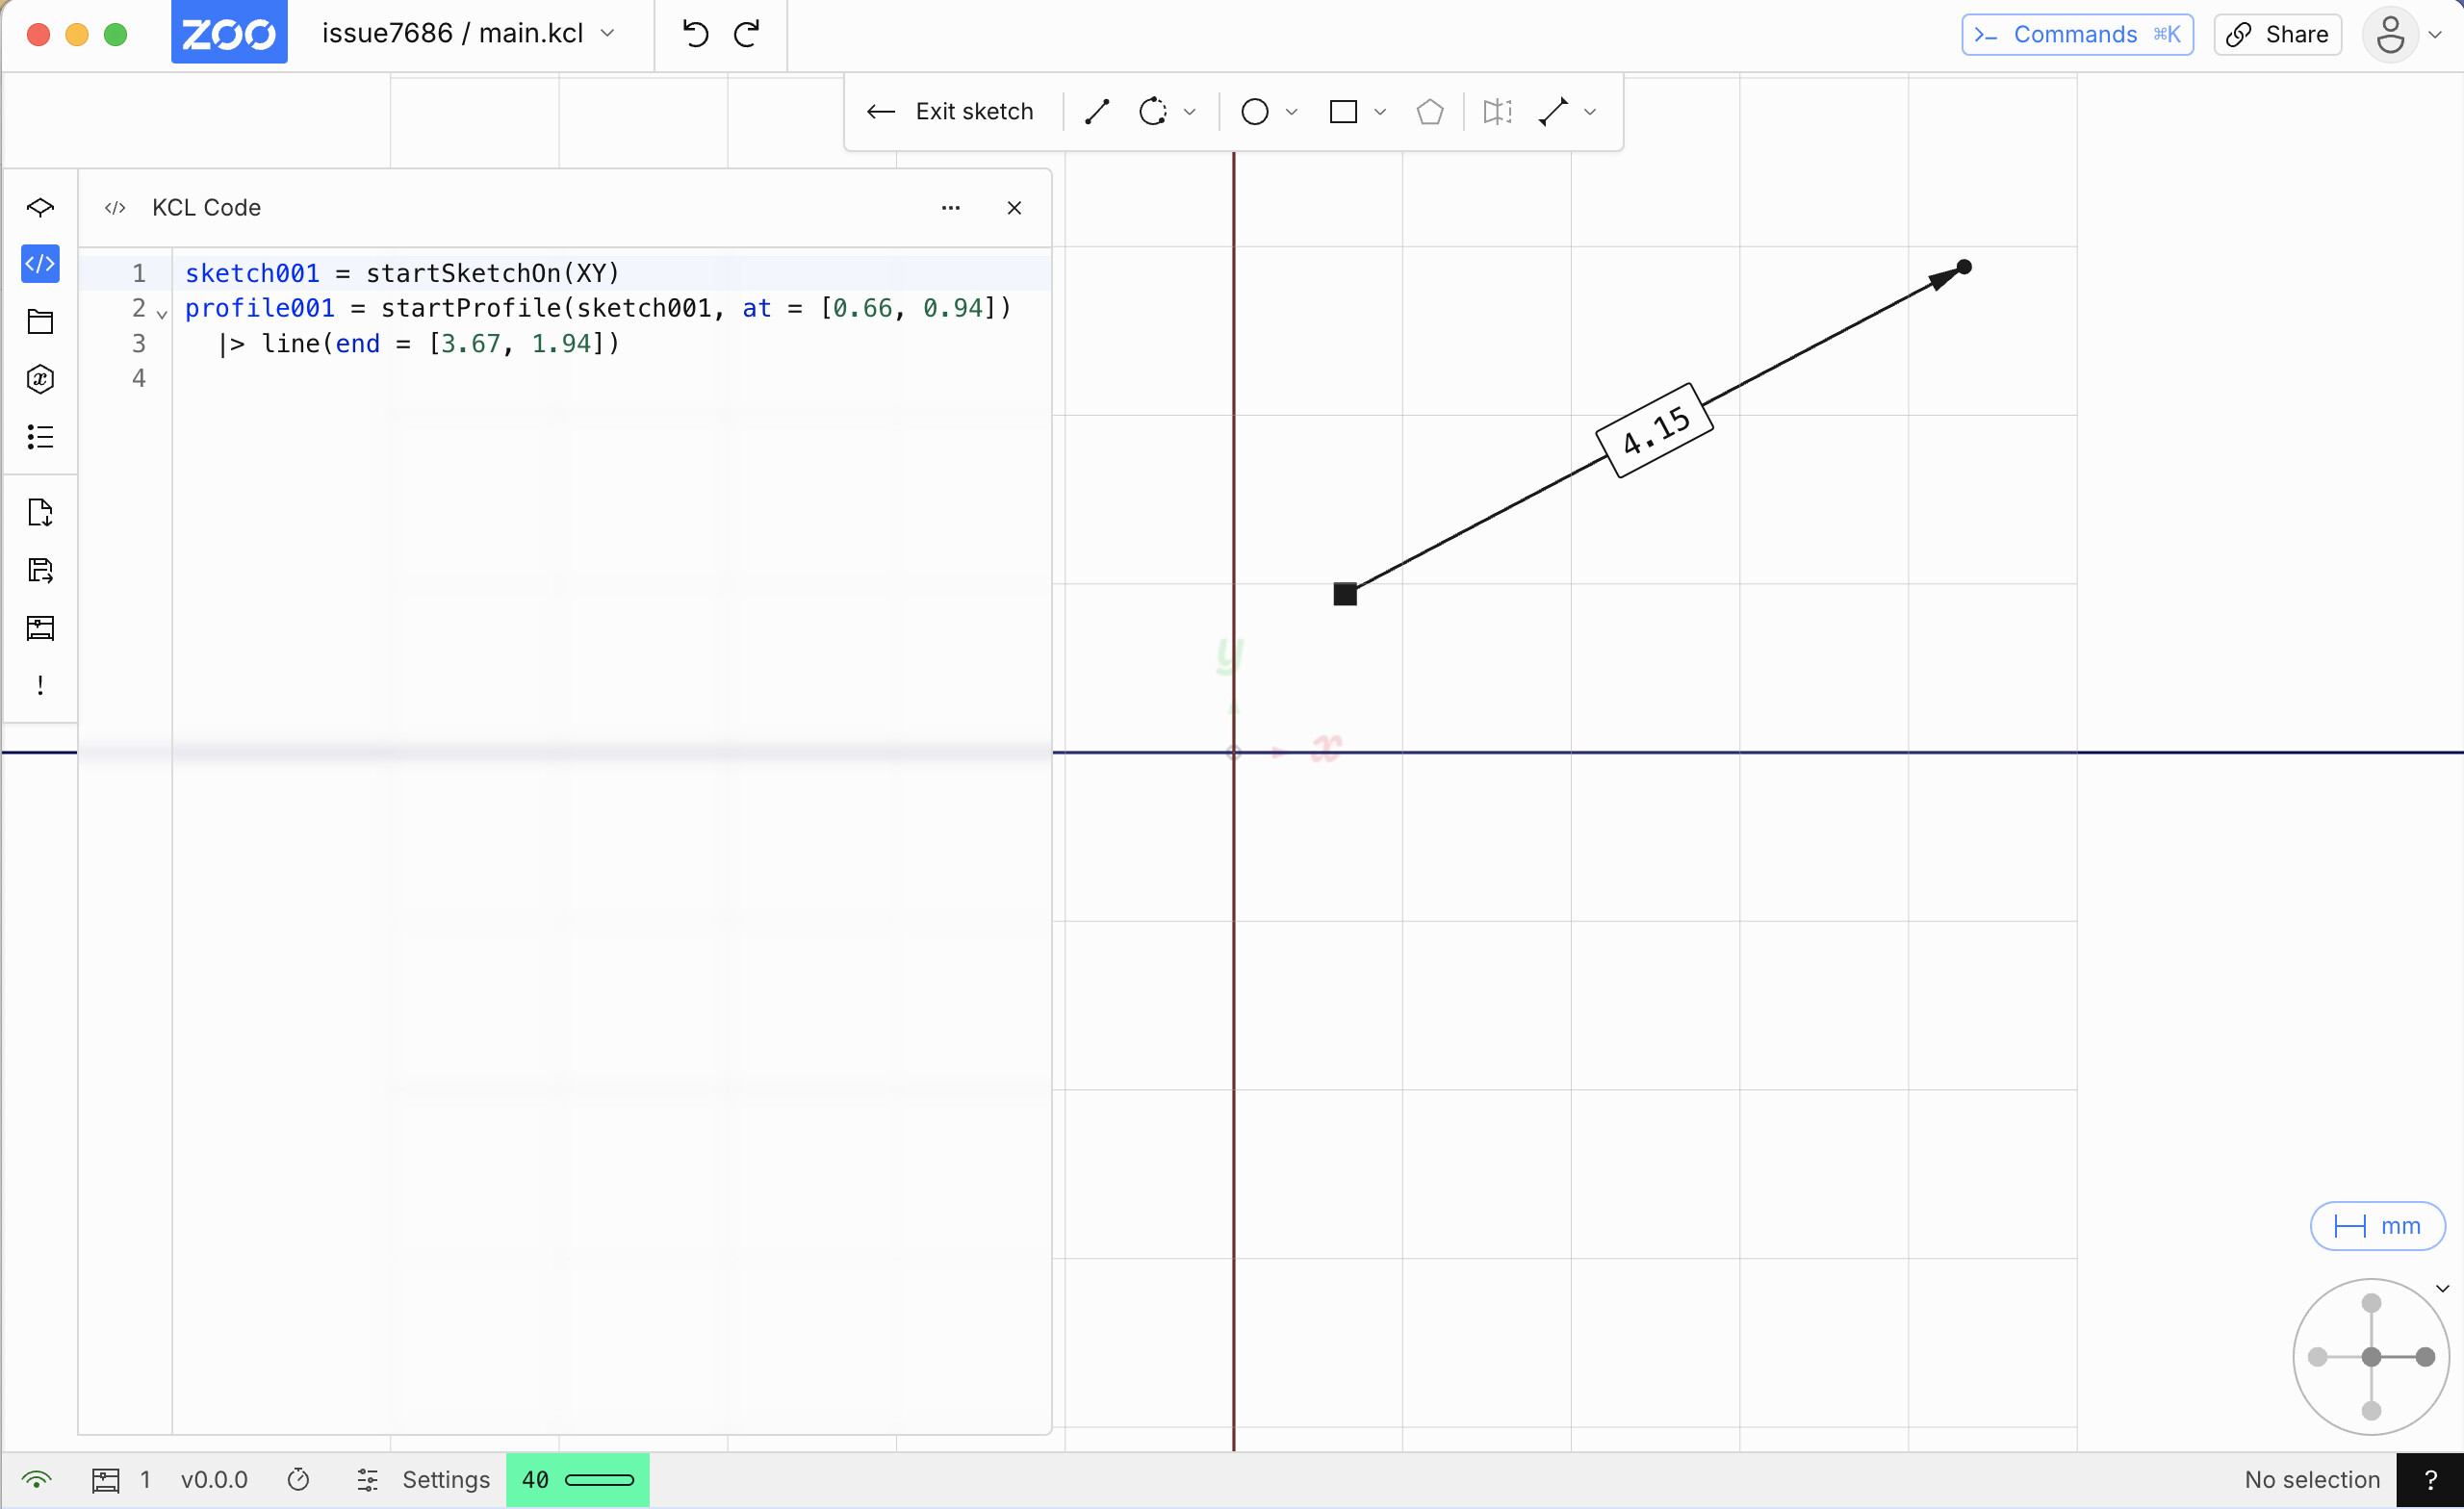
Task: Open the issue7686 / main.kcl project menu
Action: pos(468,33)
